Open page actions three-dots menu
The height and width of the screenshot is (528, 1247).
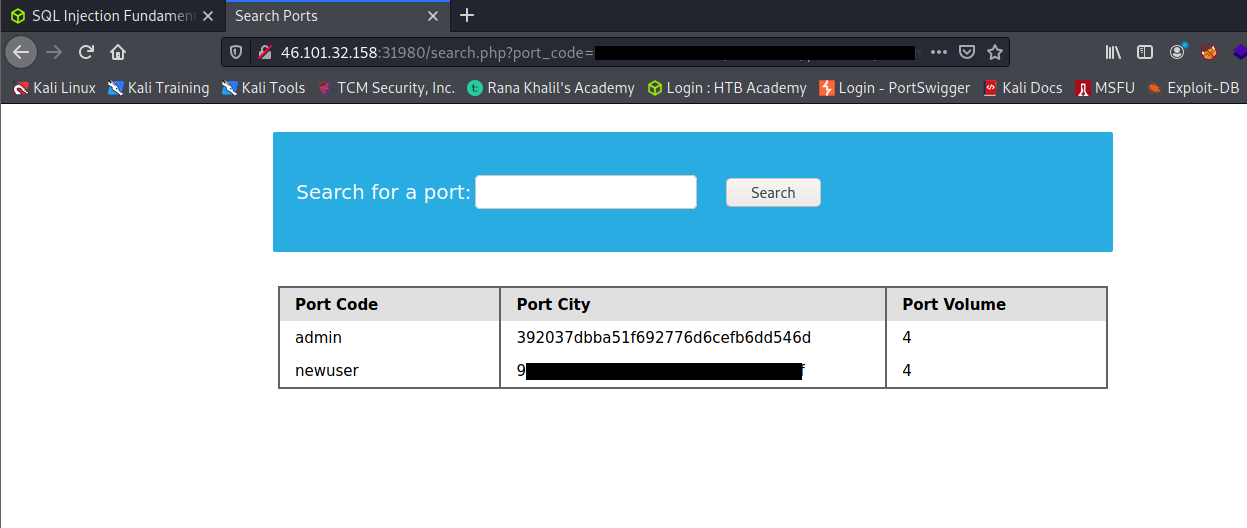pos(938,52)
